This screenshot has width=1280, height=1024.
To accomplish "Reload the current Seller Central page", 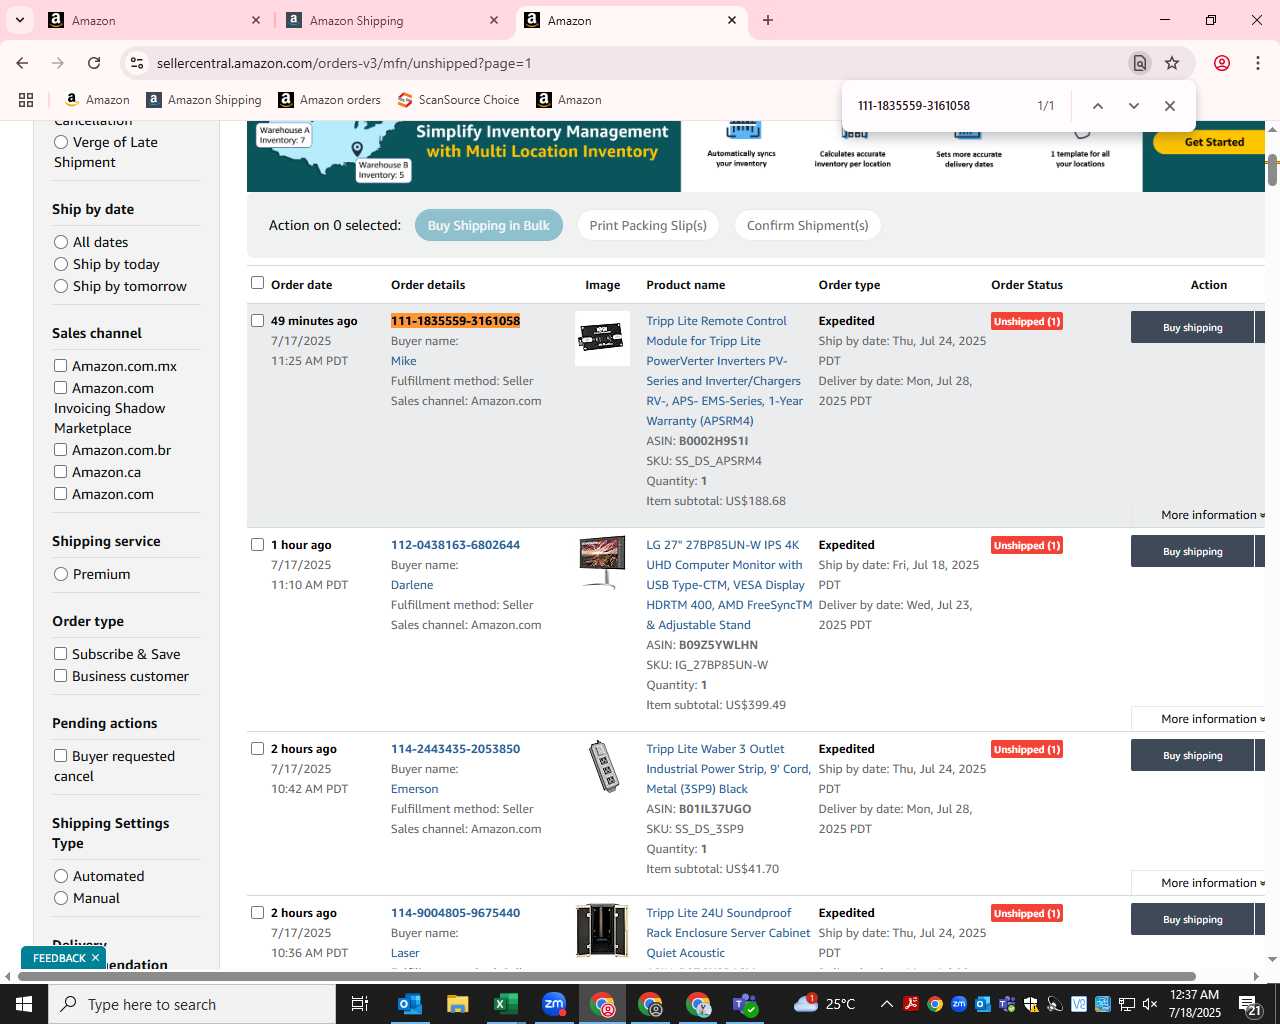I will click(x=94, y=63).
